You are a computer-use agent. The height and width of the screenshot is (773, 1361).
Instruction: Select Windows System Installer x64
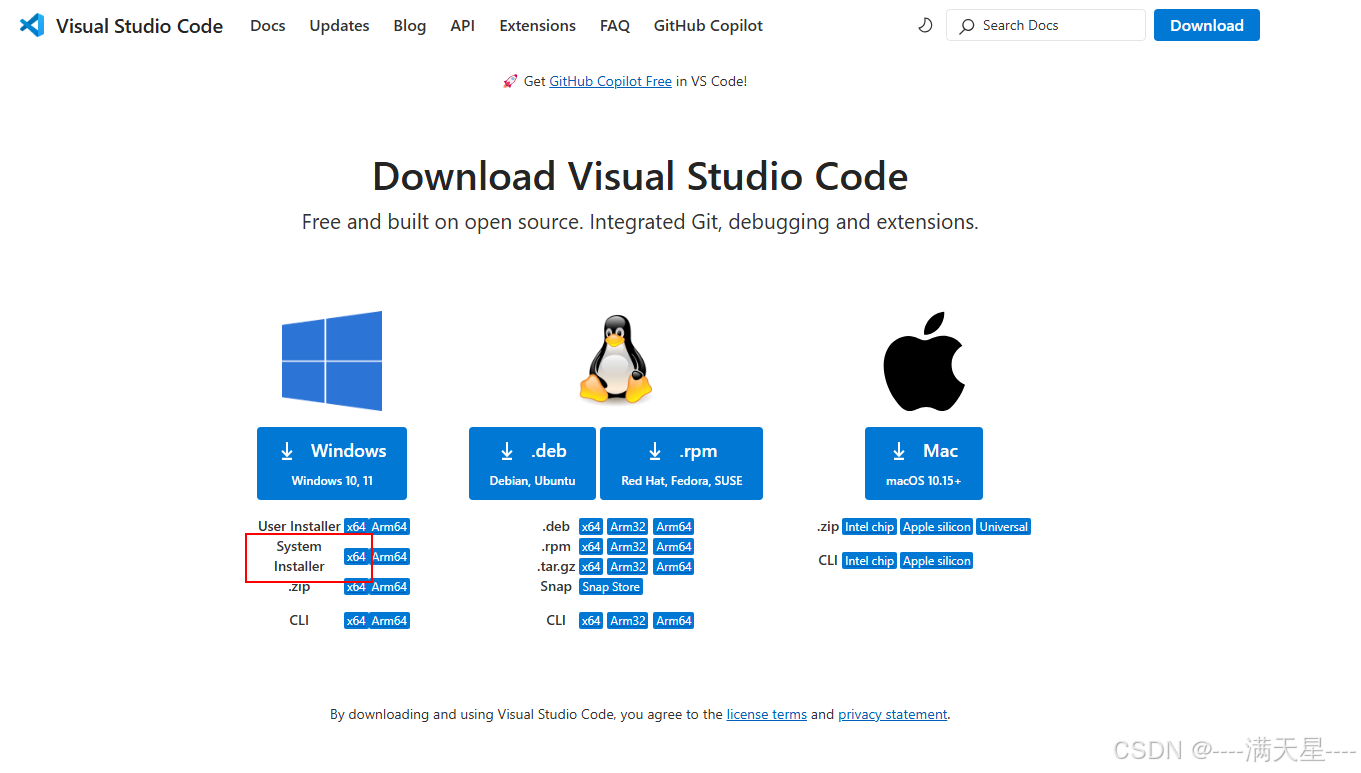pos(356,557)
